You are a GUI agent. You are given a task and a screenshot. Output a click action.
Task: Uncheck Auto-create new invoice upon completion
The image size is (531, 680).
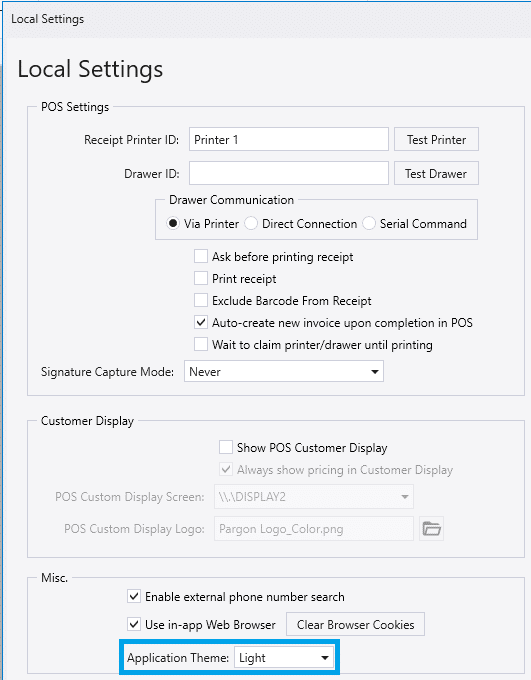200,322
